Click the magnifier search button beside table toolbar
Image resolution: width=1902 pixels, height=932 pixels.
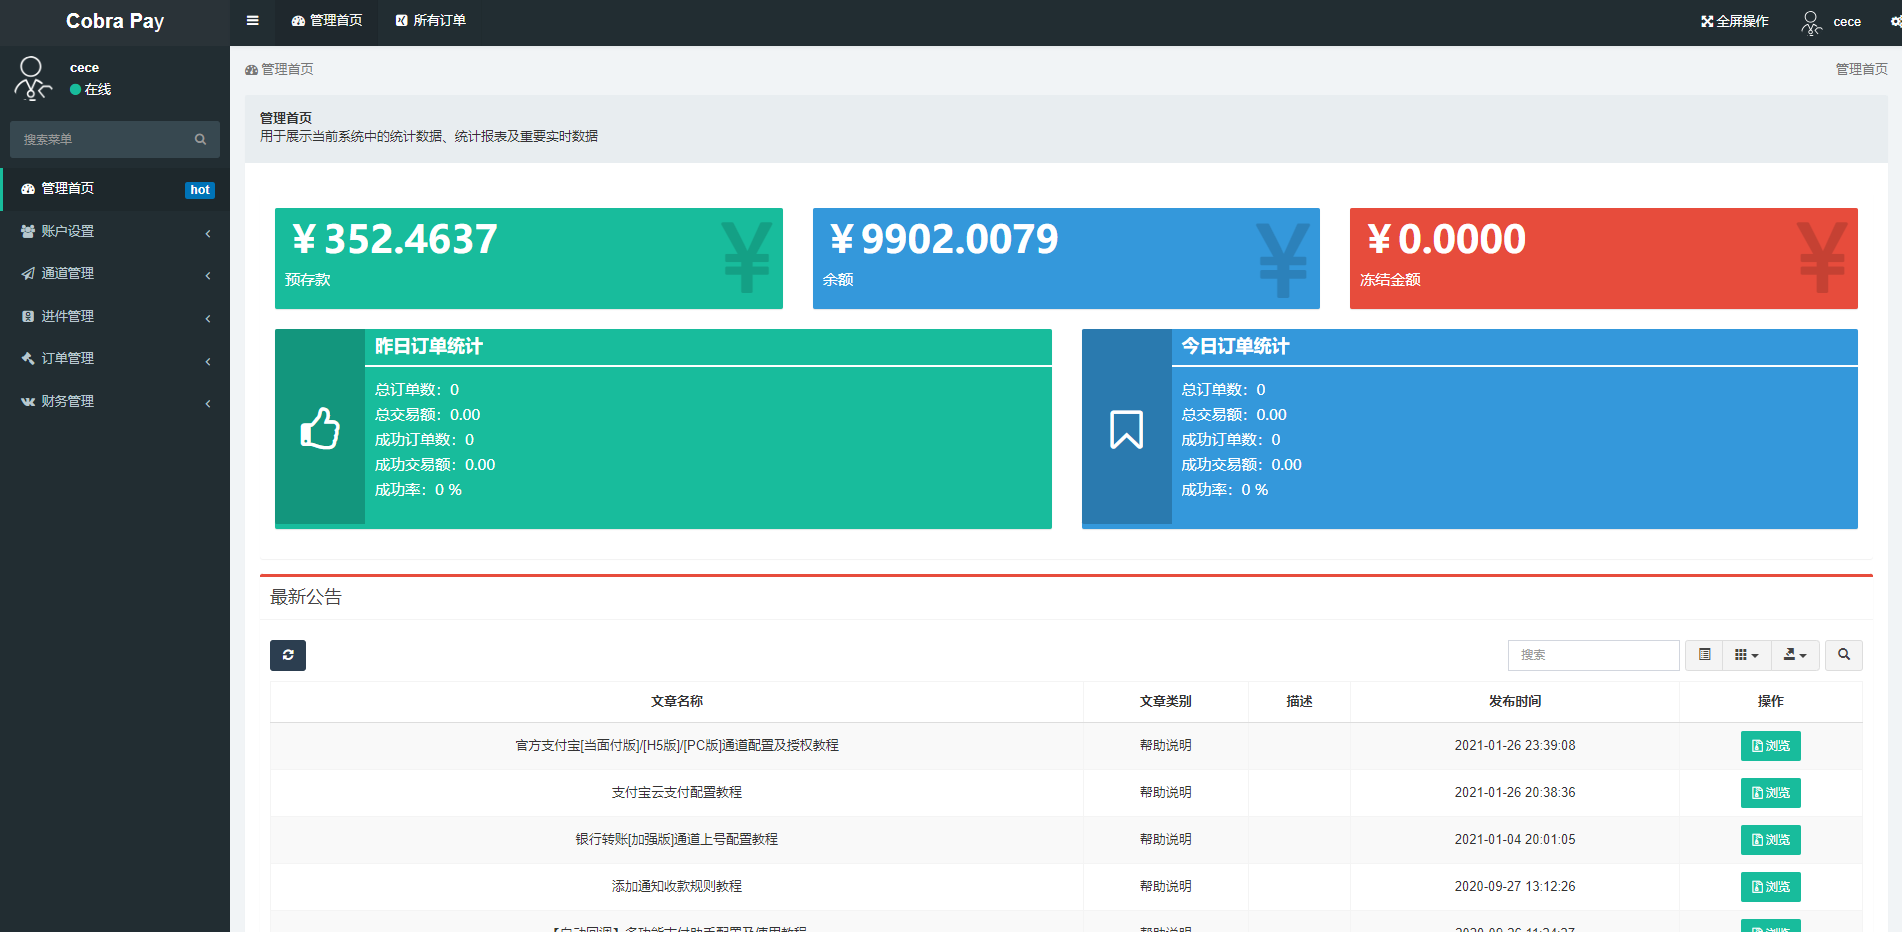[1843, 655]
